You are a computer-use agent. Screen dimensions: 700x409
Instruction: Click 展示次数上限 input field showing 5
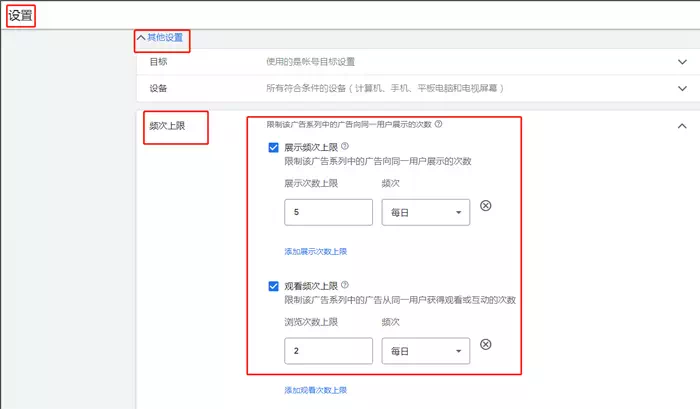328,212
